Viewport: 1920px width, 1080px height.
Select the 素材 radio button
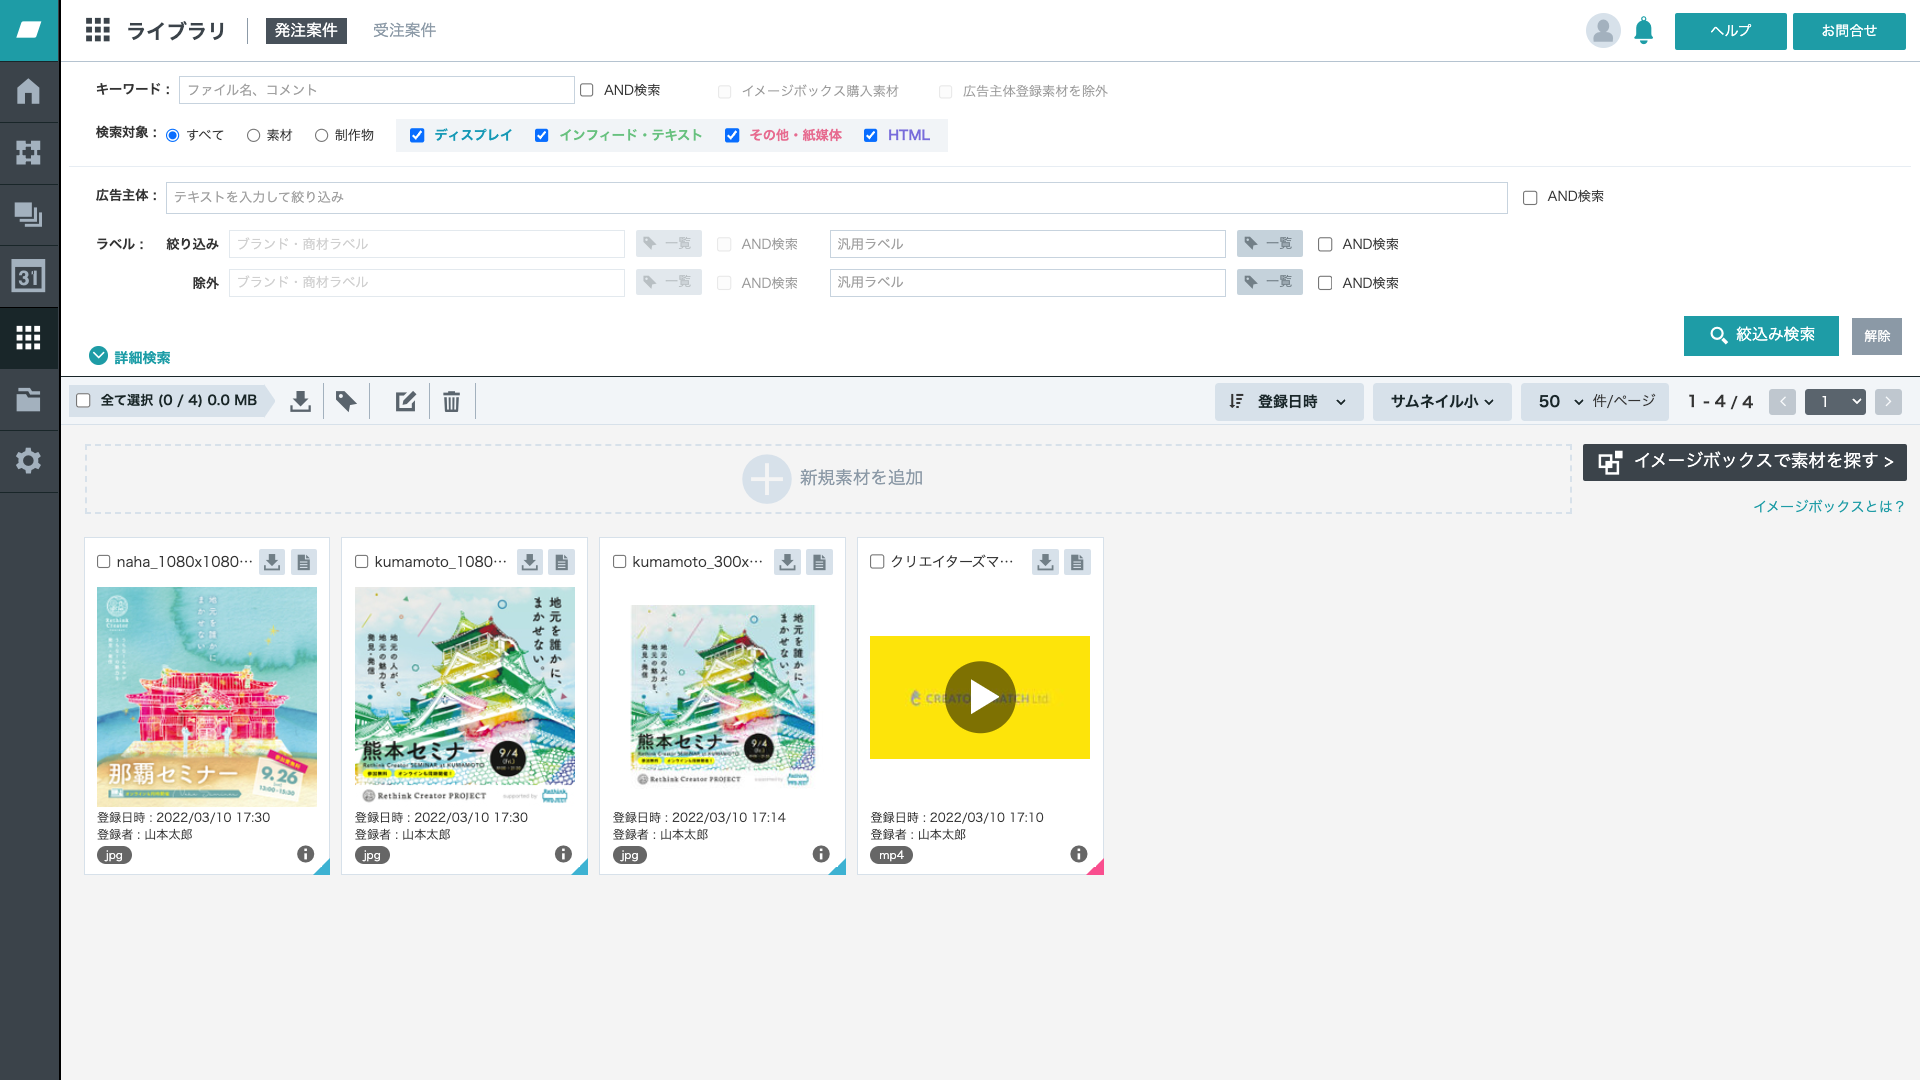click(254, 136)
